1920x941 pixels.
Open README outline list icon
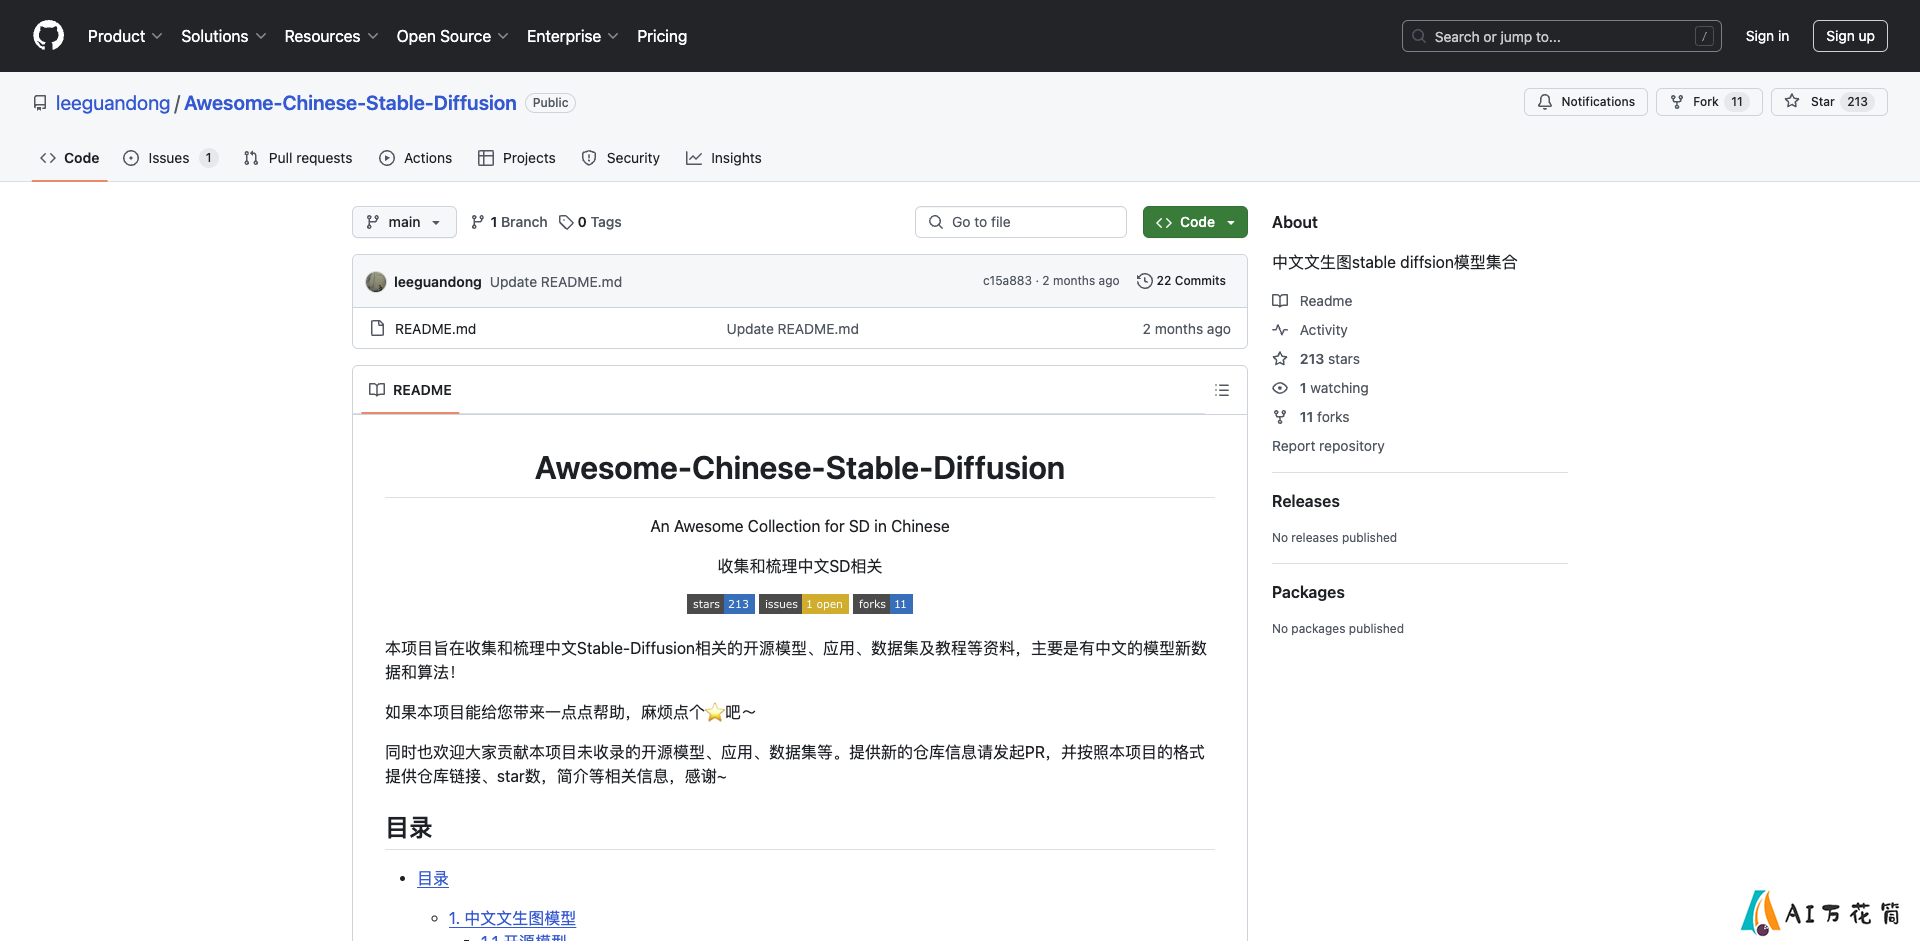click(x=1221, y=390)
